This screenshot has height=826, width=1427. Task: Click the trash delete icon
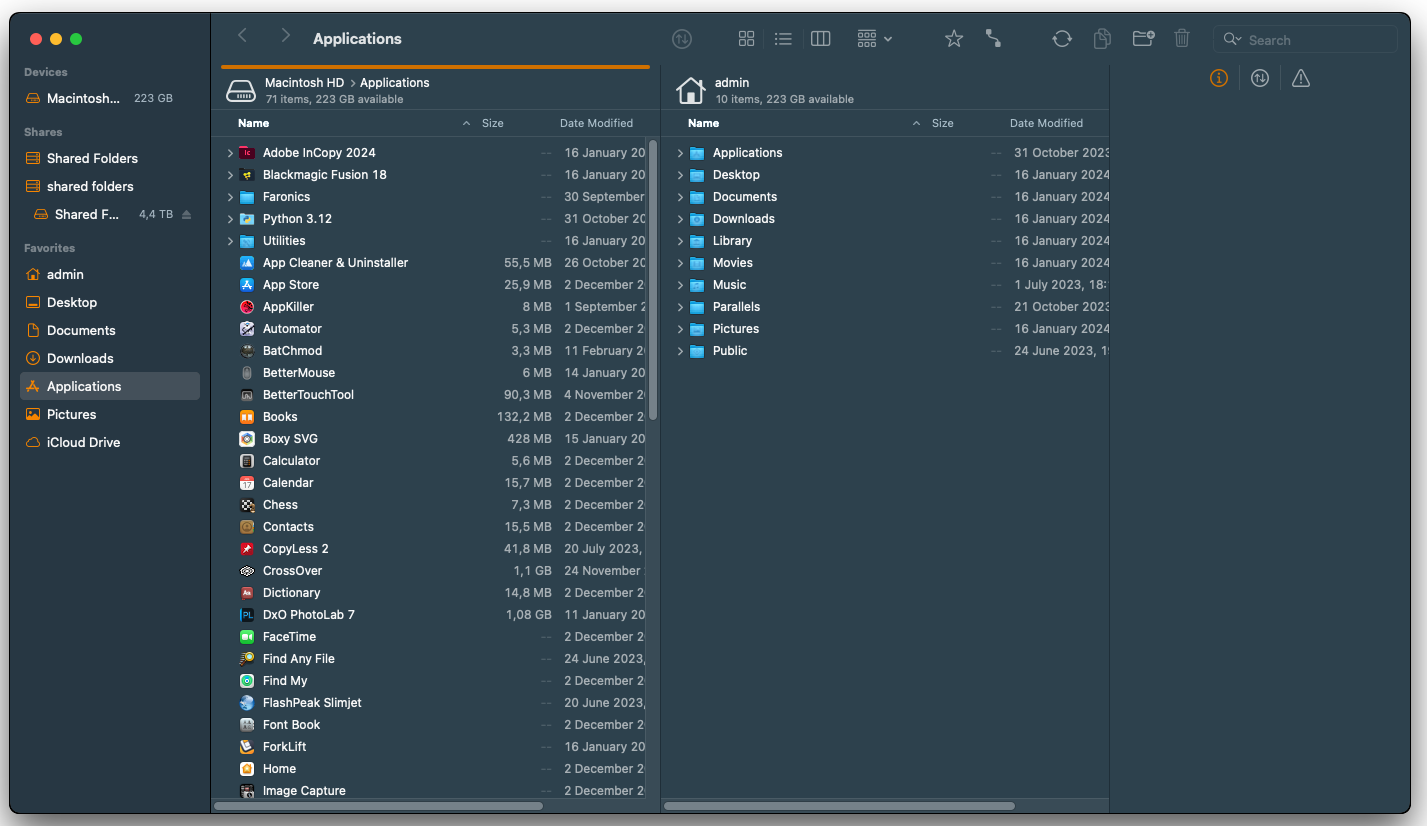(1182, 39)
